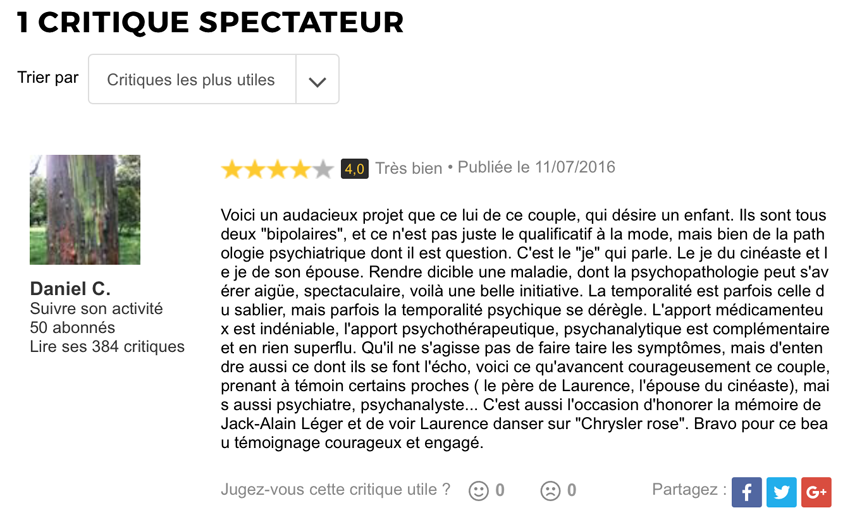Click the first yellow rating star
Image resolution: width=850 pixels, height=527 pixels.
coord(232,169)
